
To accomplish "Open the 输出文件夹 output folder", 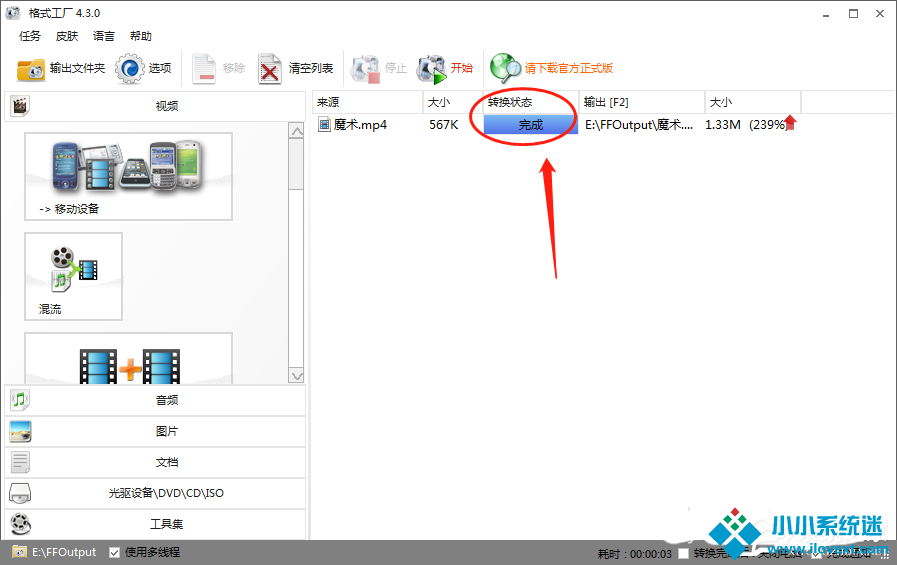I will (x=60, y=69).
